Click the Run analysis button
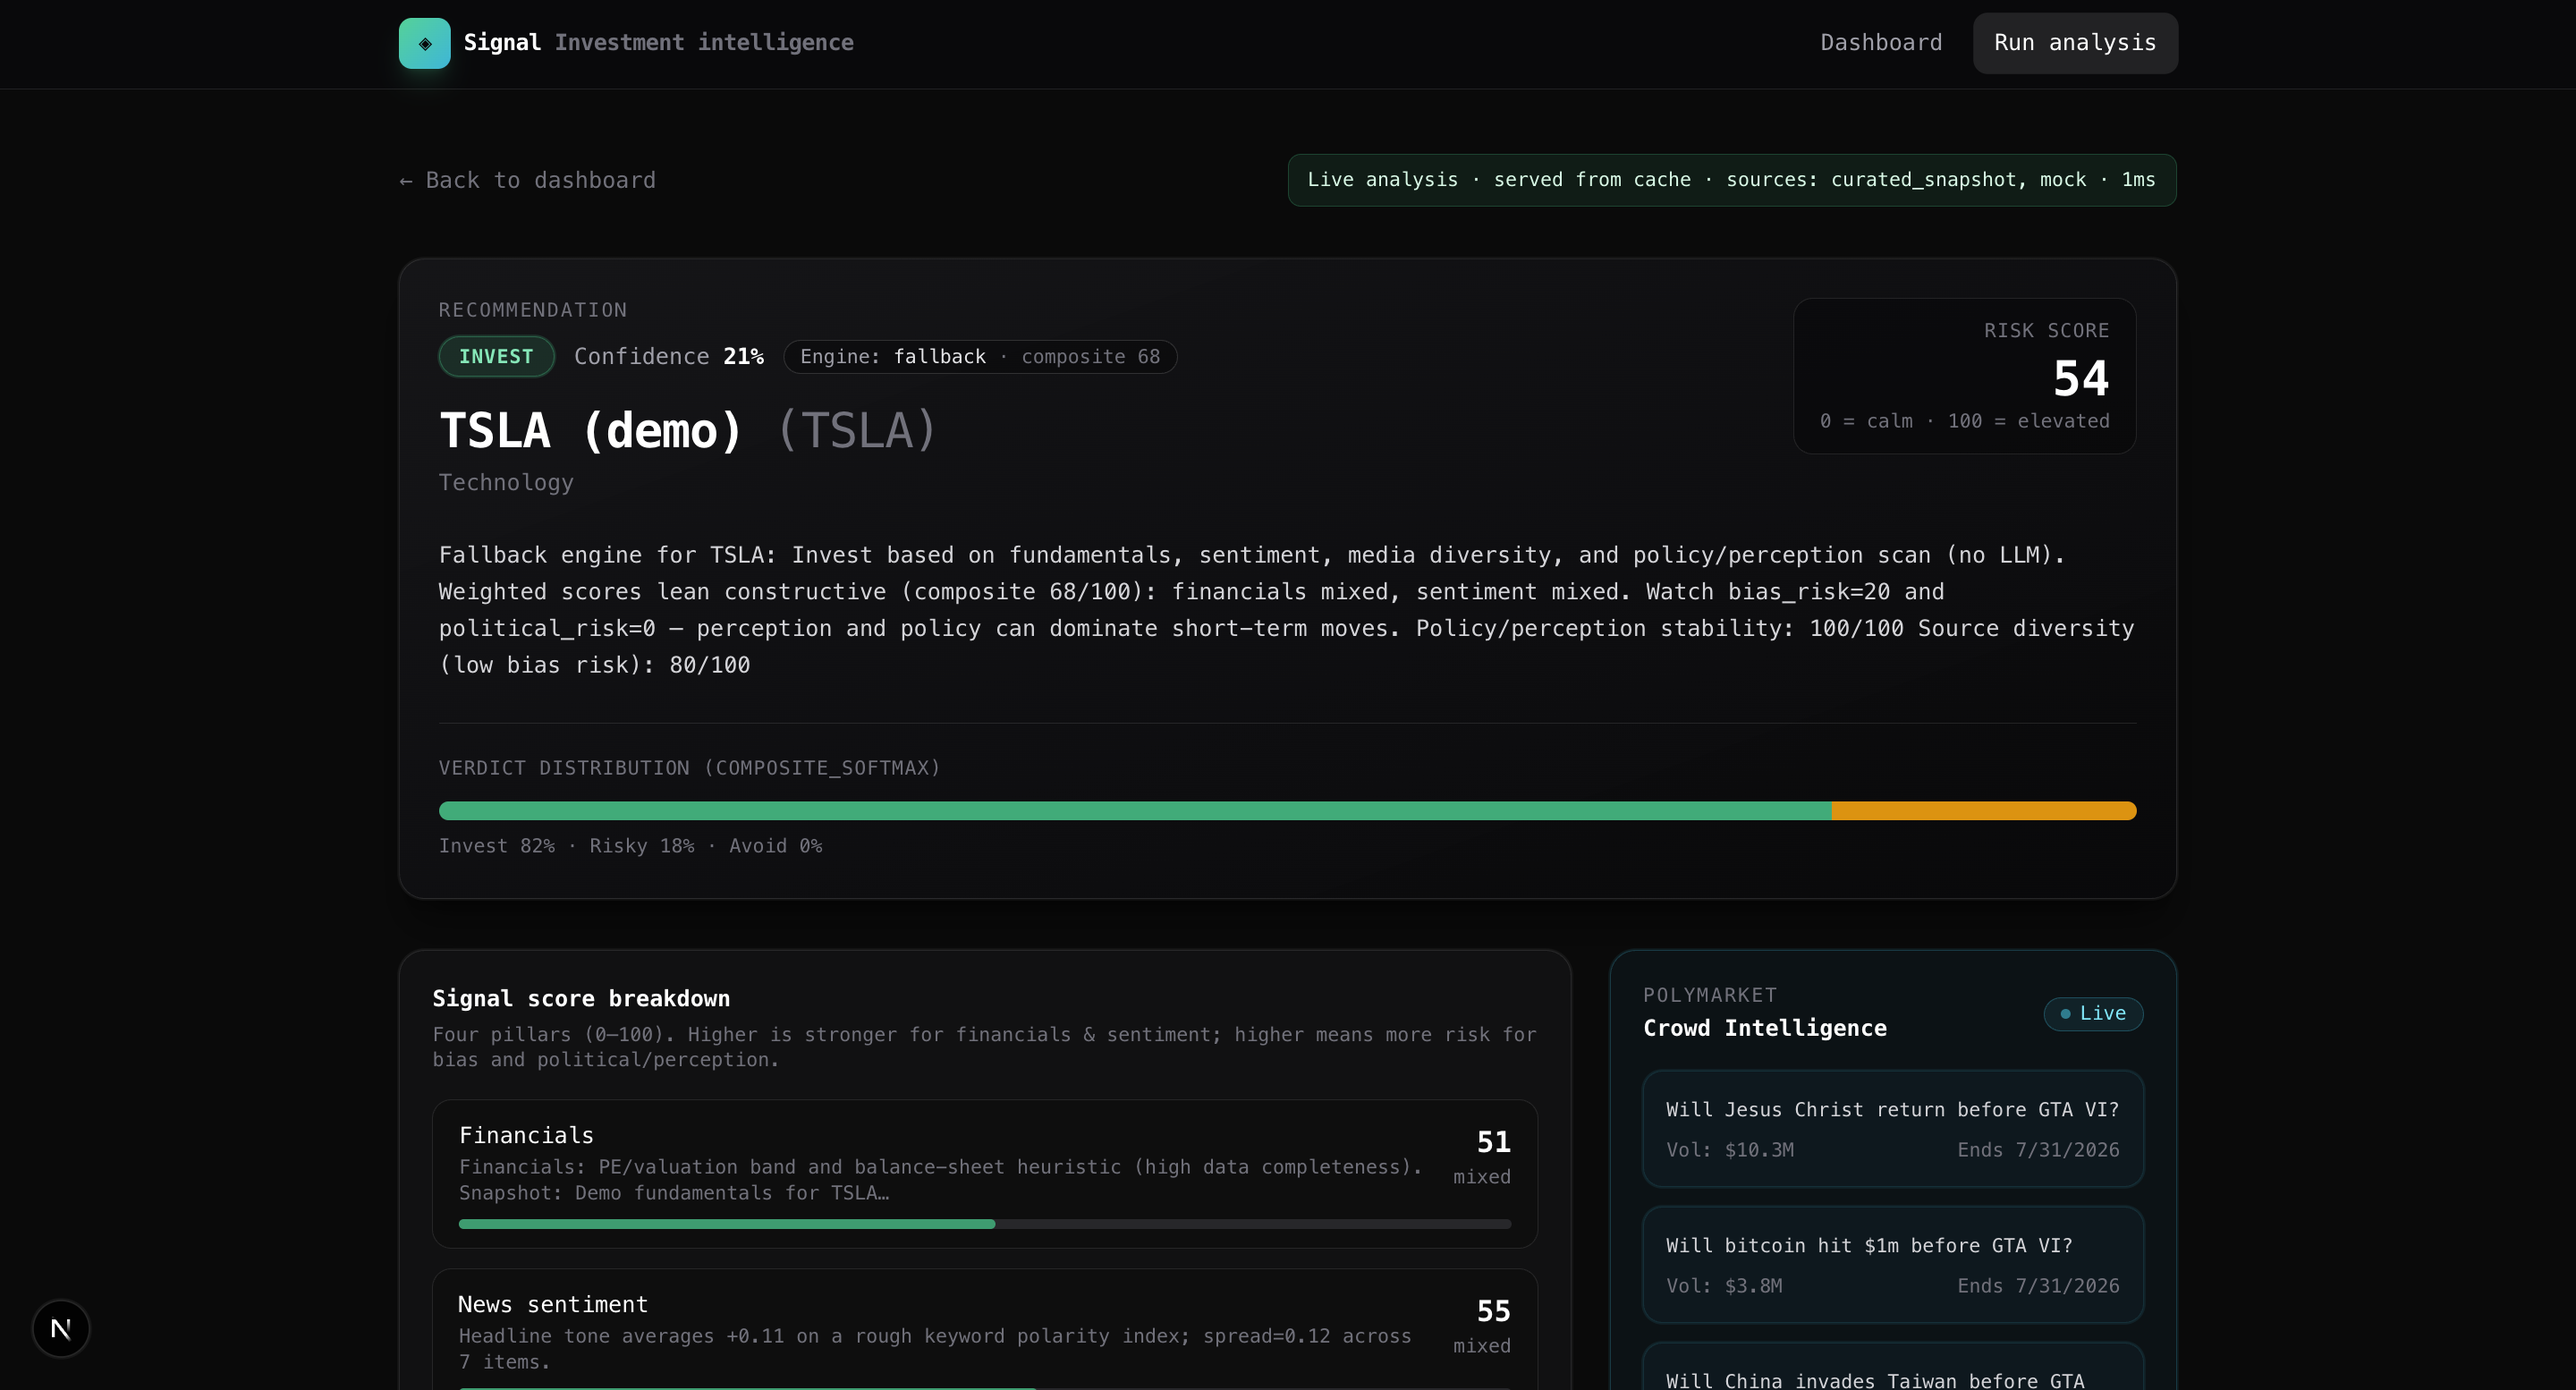This screenshot has width=2576, height=1390. point(2074,43)
